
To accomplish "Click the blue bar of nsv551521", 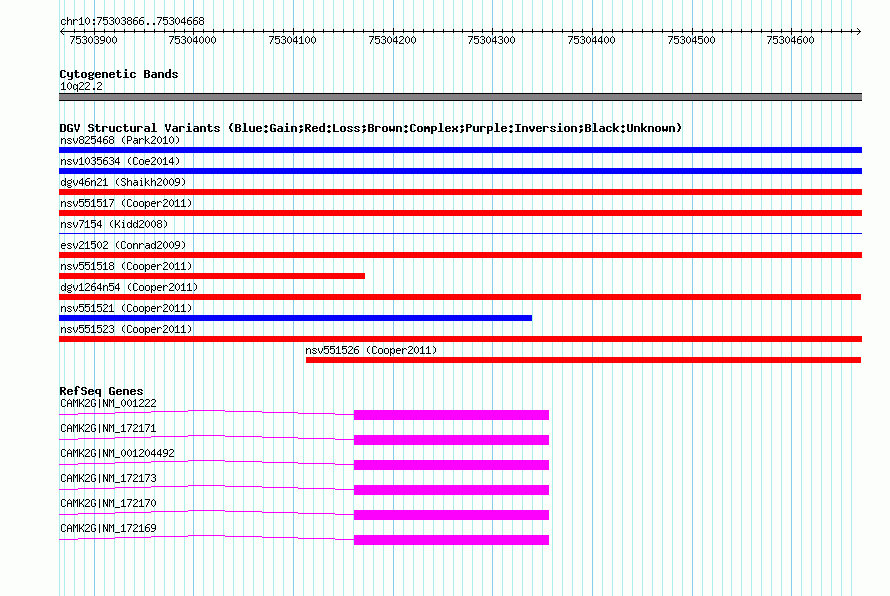I will [x=295, y=318].
